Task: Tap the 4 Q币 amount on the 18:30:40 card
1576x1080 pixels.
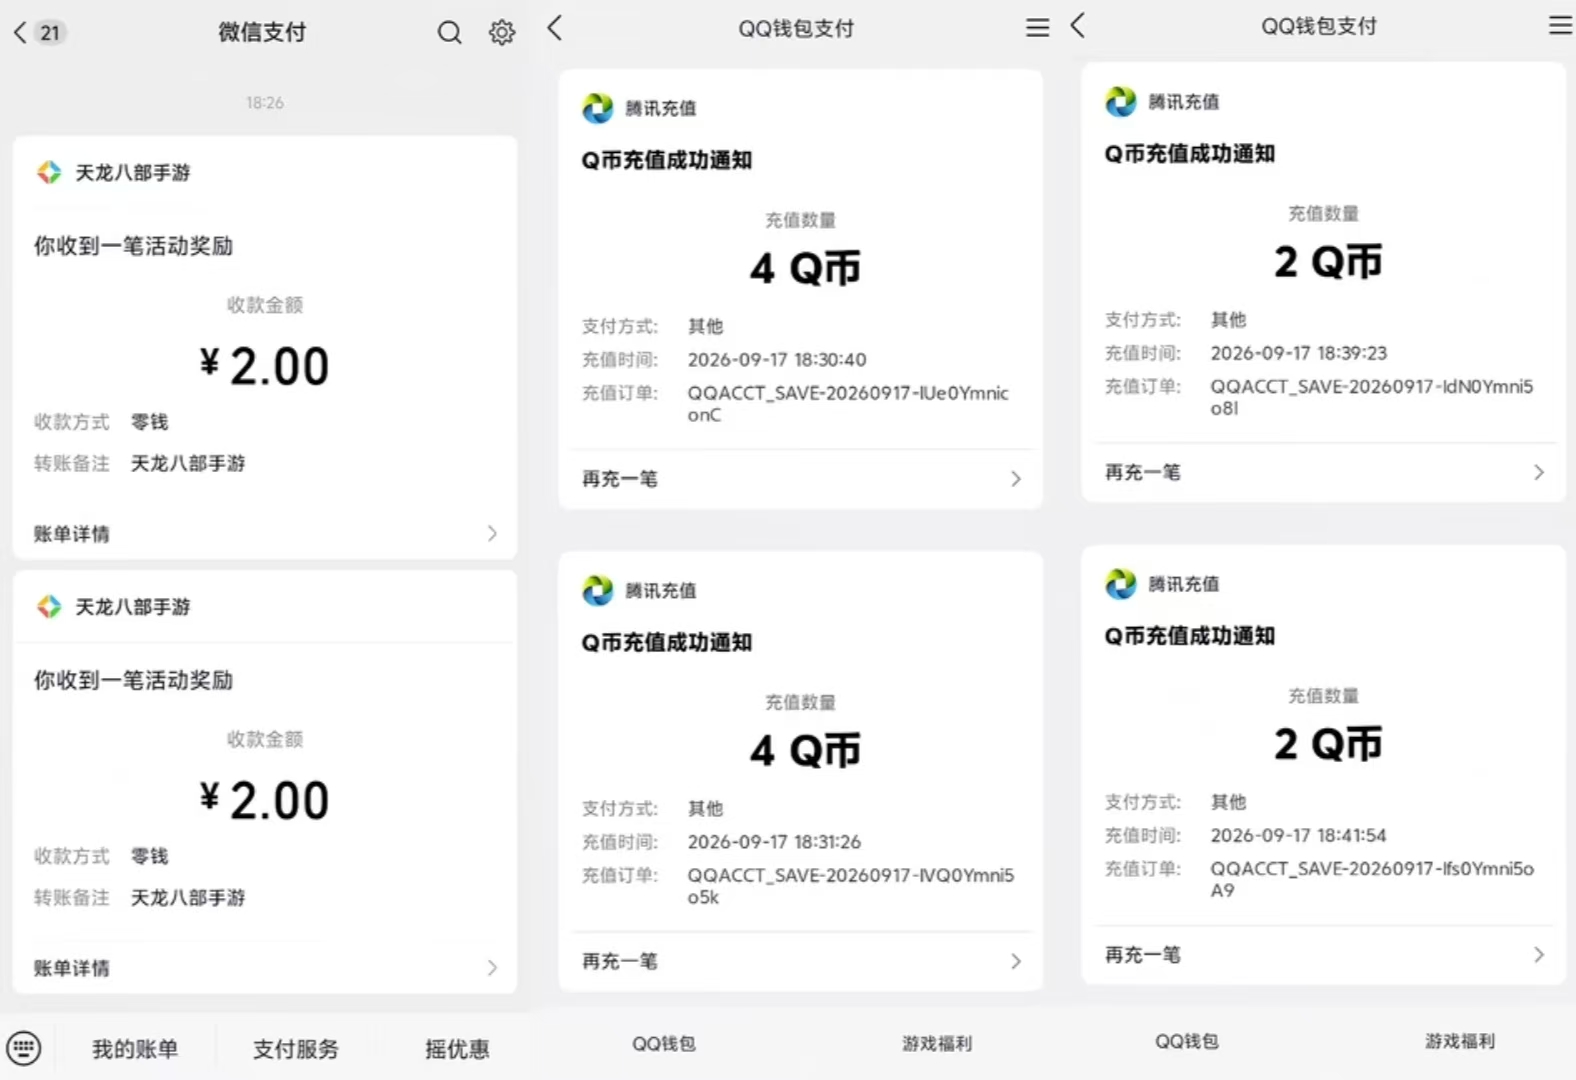Action: [805, 268]
